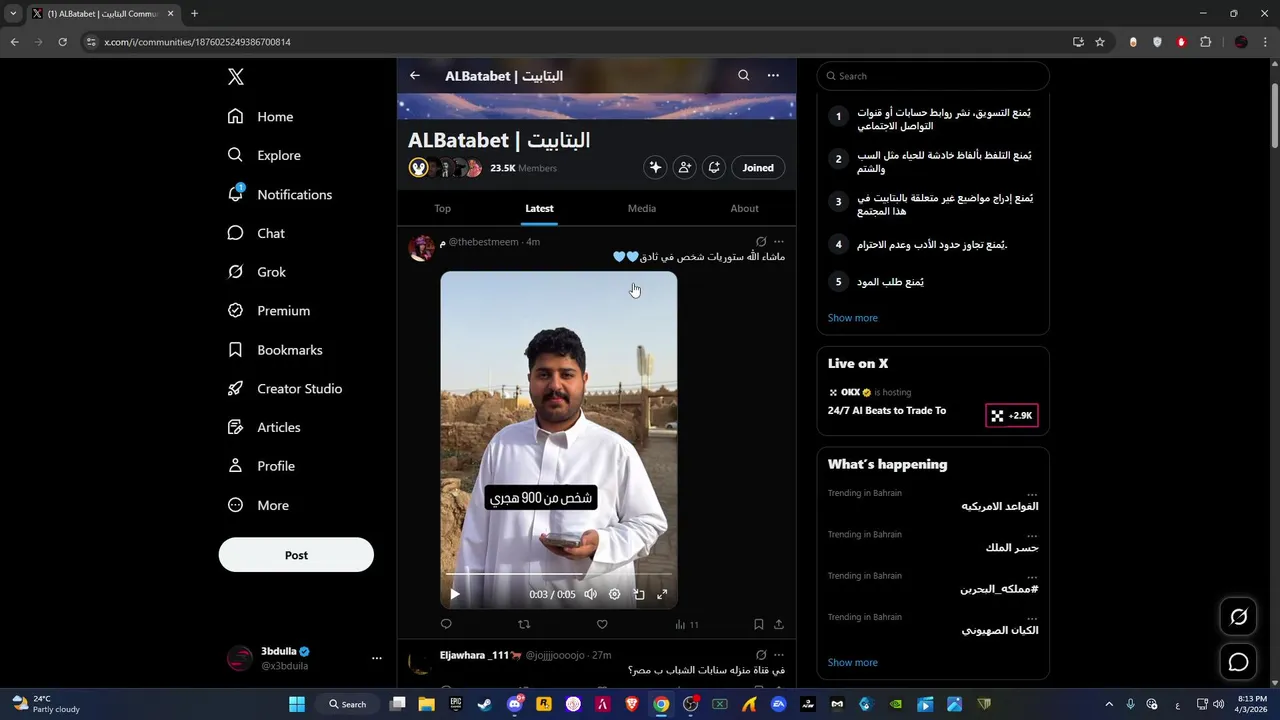1280x720 pixels.
Task: Open the trending topic #مملكه_البحرين
Action: tap(999, 589)
